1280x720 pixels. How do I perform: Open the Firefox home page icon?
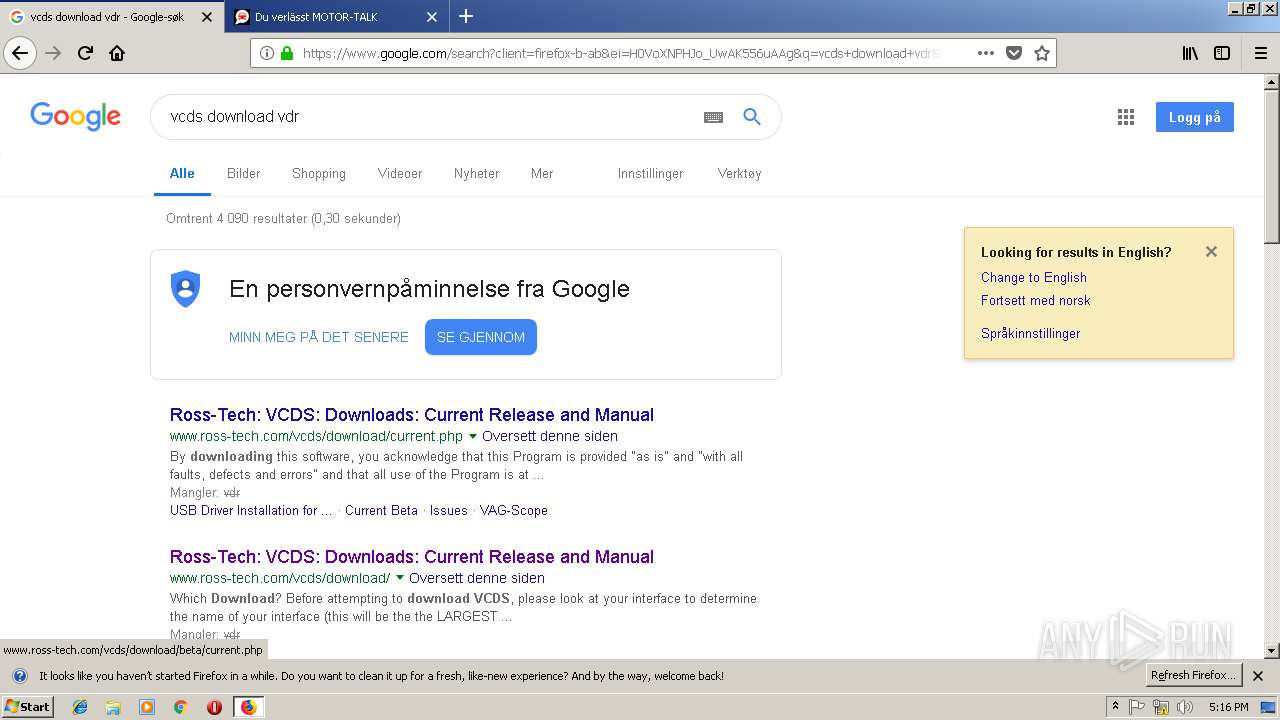tap(117, 53)
